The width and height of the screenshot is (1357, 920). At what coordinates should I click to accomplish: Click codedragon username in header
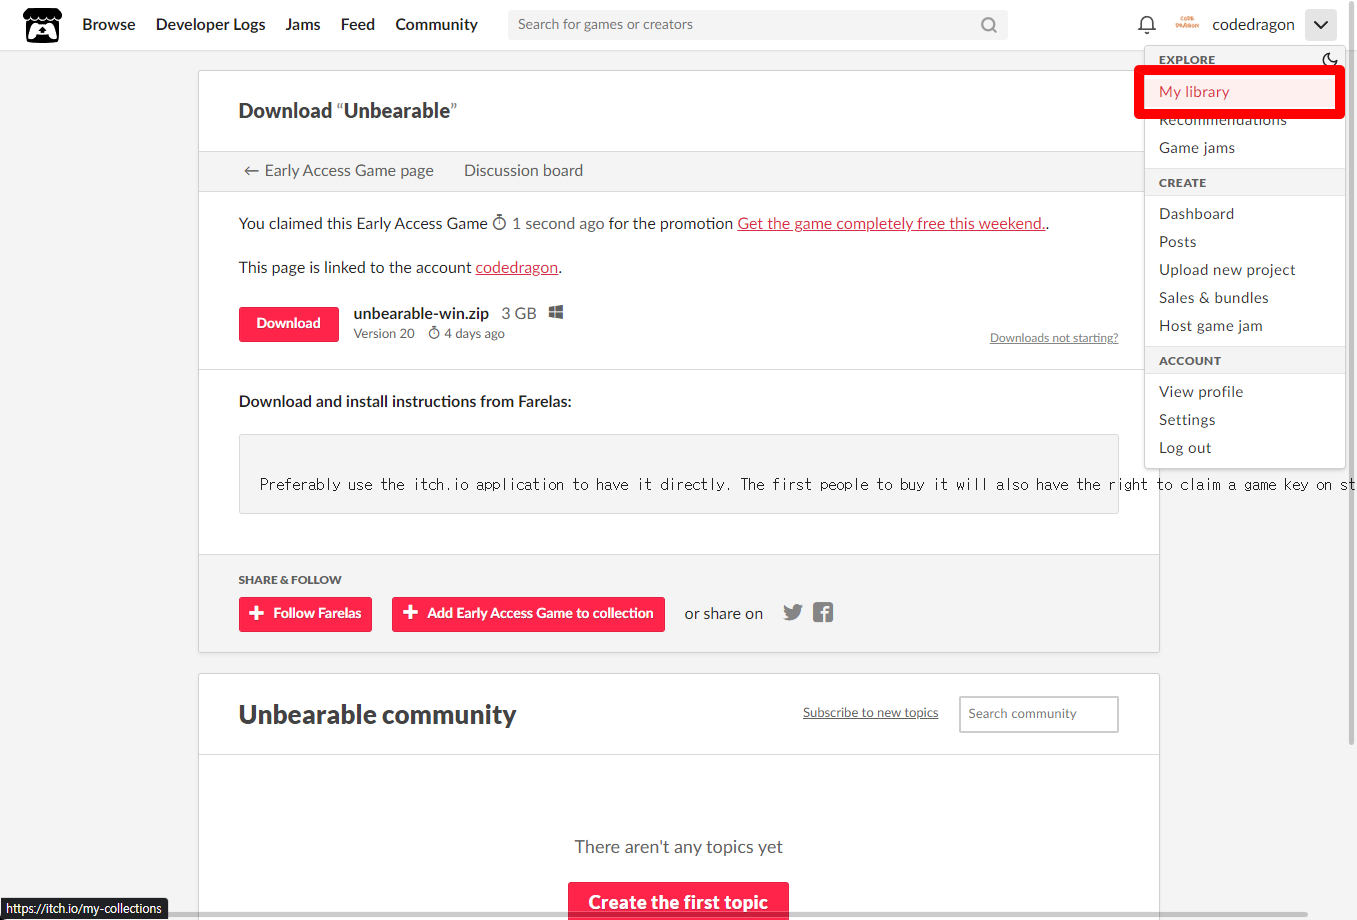[1253, 25]
